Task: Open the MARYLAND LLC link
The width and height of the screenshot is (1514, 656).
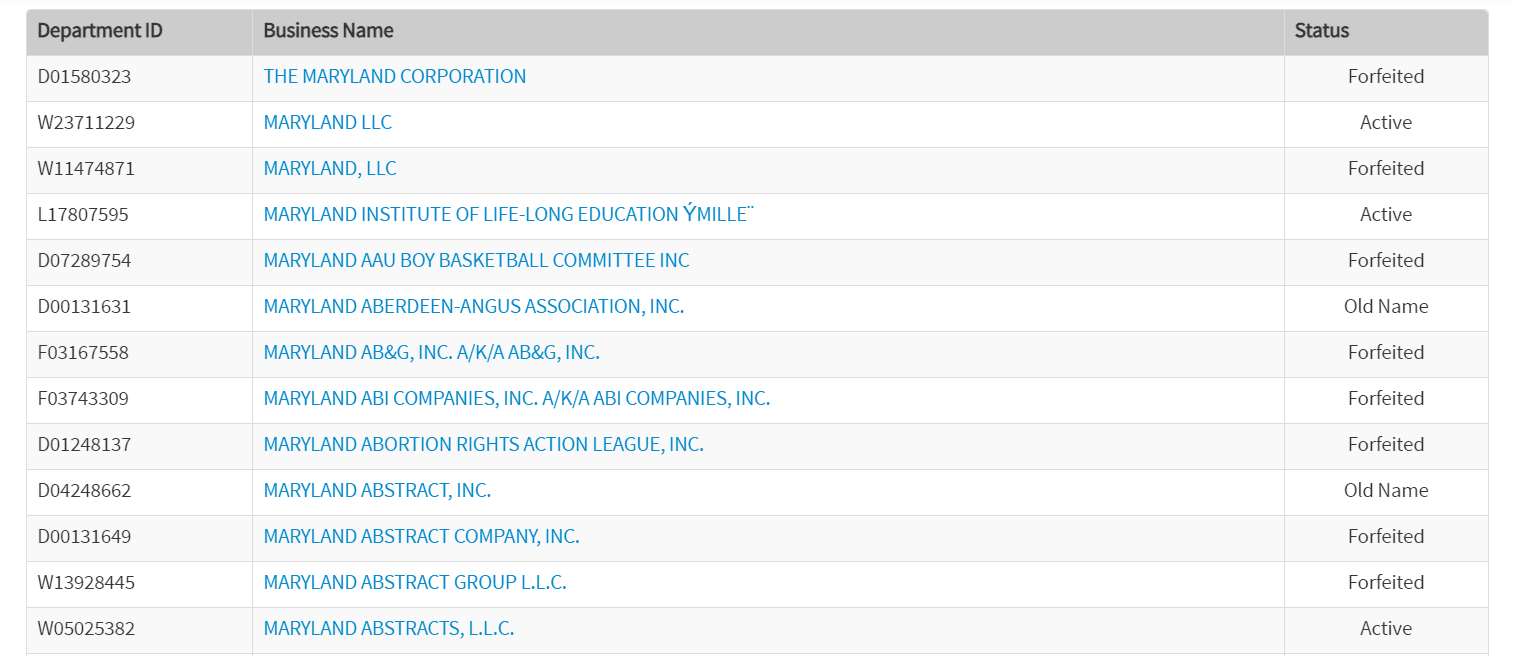Action: [327, 123]
